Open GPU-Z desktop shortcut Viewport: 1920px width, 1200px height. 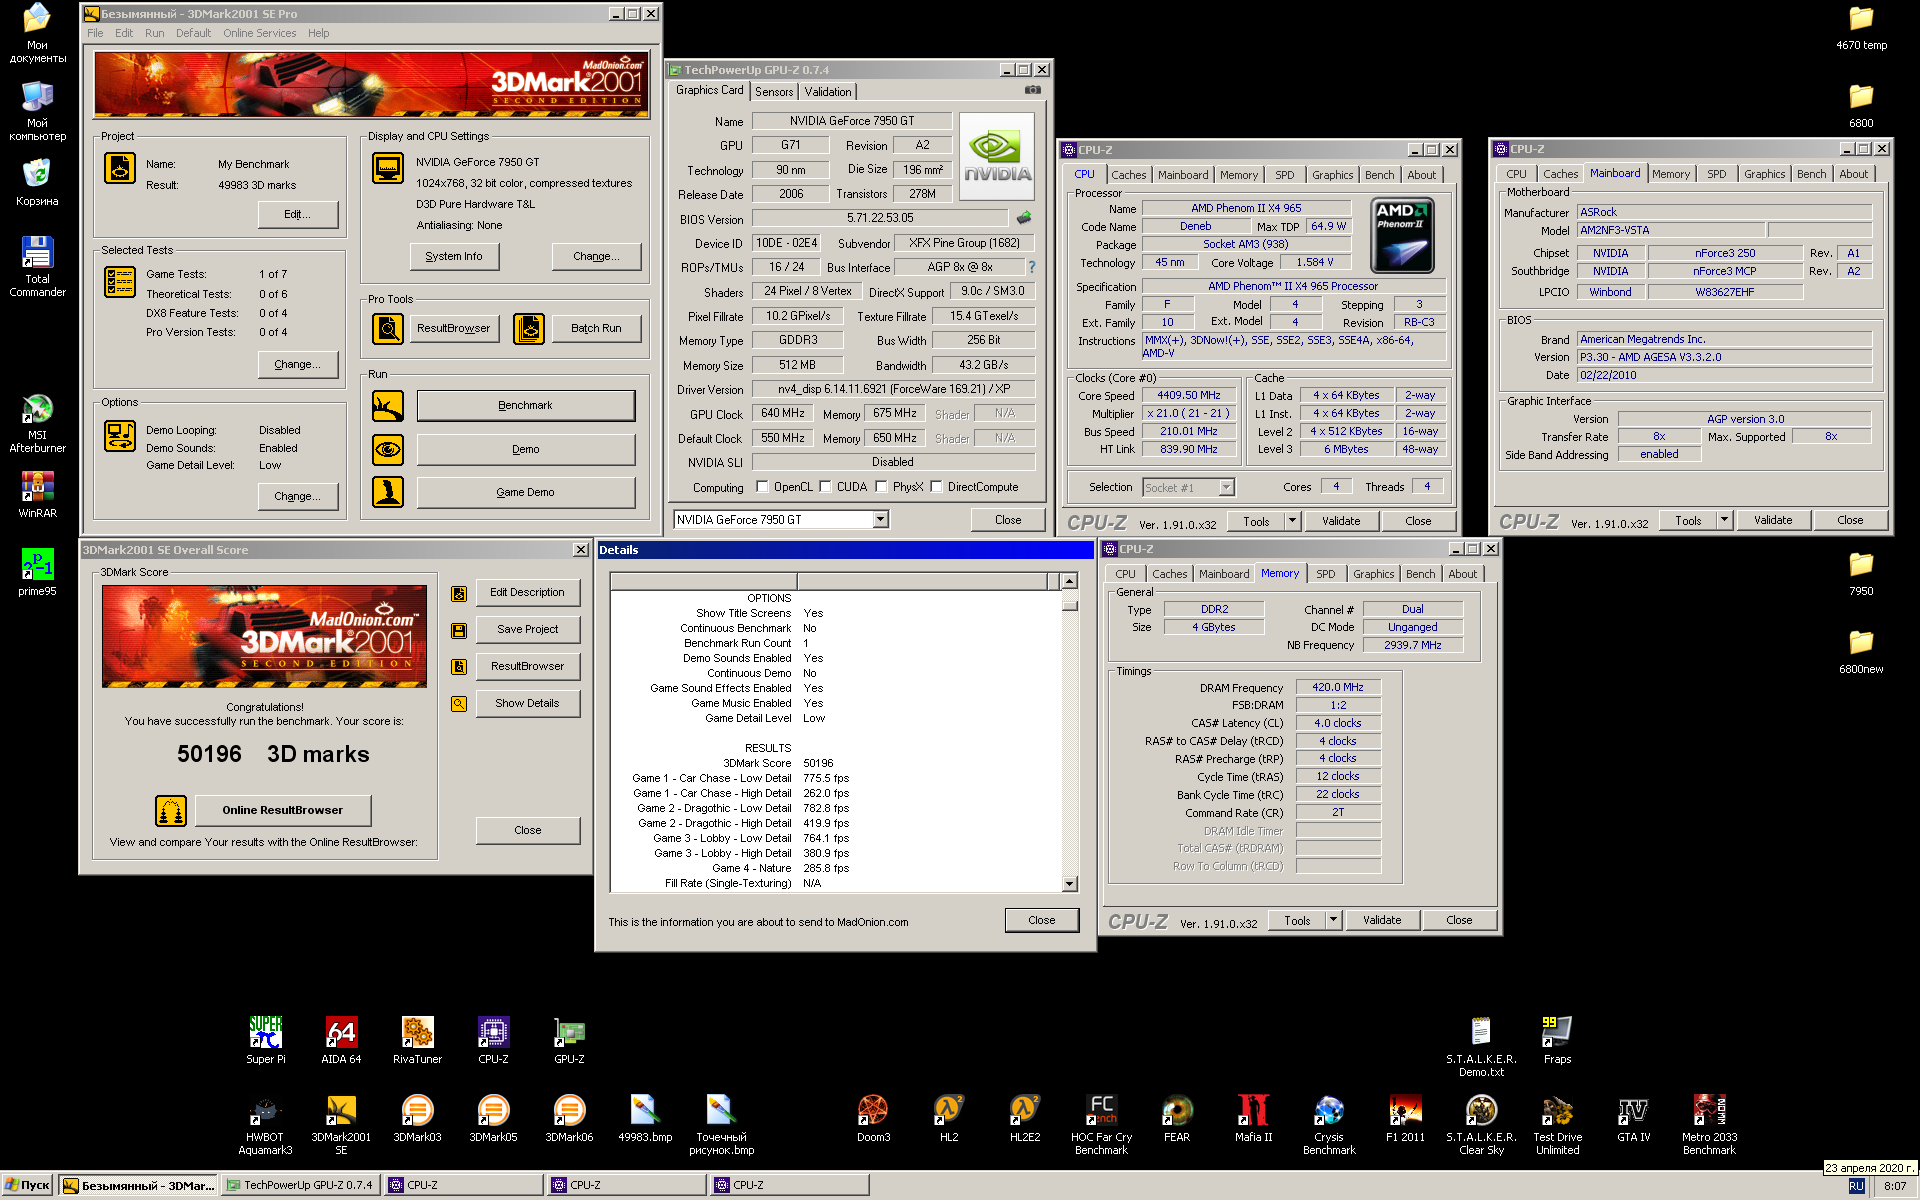[x=569, y=1040]
